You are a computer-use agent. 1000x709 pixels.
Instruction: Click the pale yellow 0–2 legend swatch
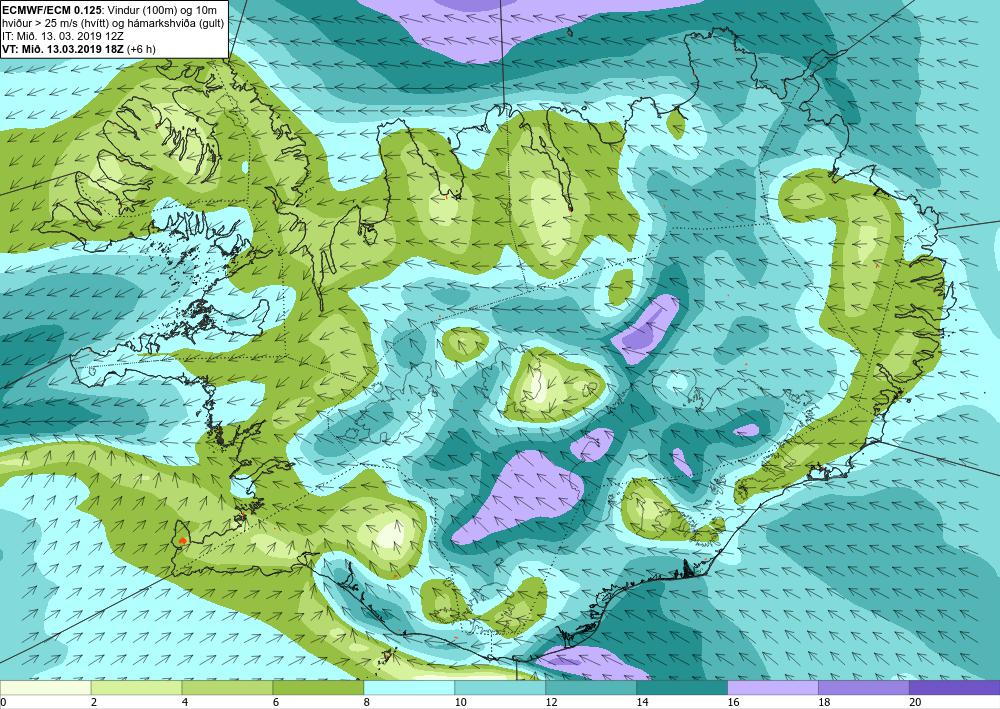(x=45, y=688)
